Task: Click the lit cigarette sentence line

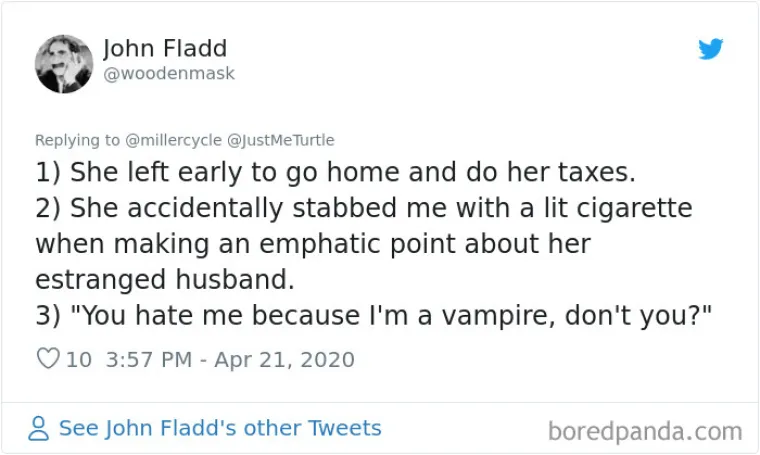Action: coord(364,208)
